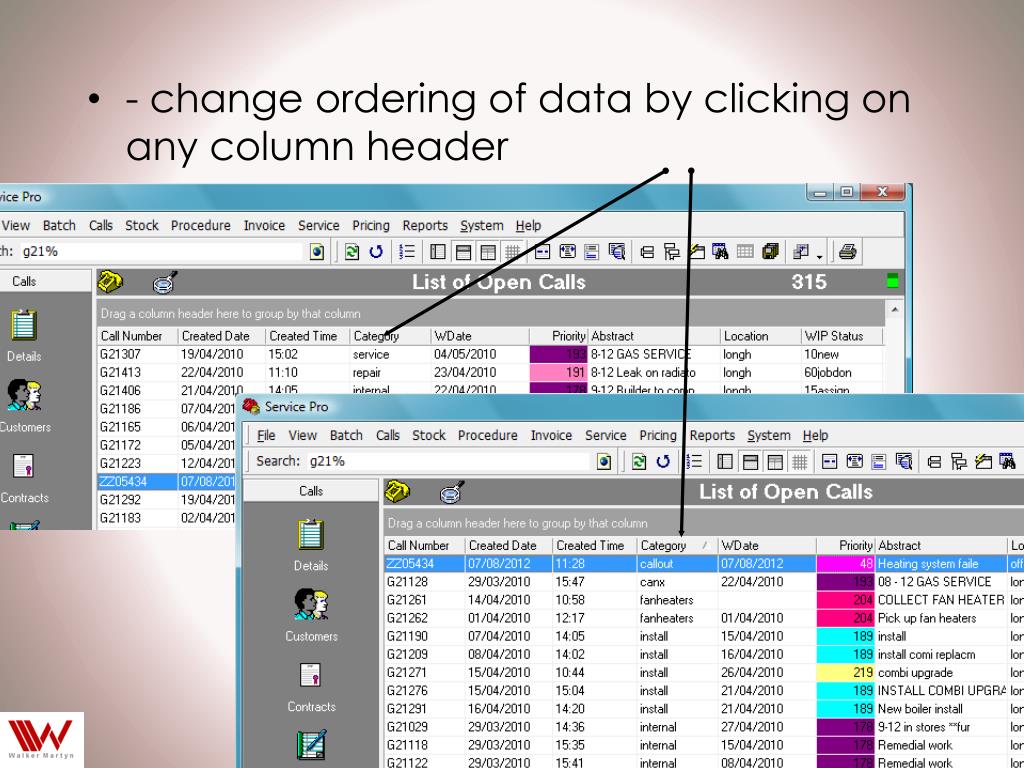Click the web page globe icon in front window toolbar

pos(604,462)
